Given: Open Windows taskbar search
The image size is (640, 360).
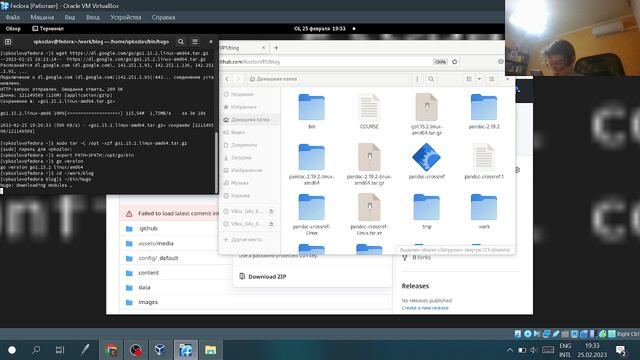Looking at the screenshot, I should [x=36, y=350].
